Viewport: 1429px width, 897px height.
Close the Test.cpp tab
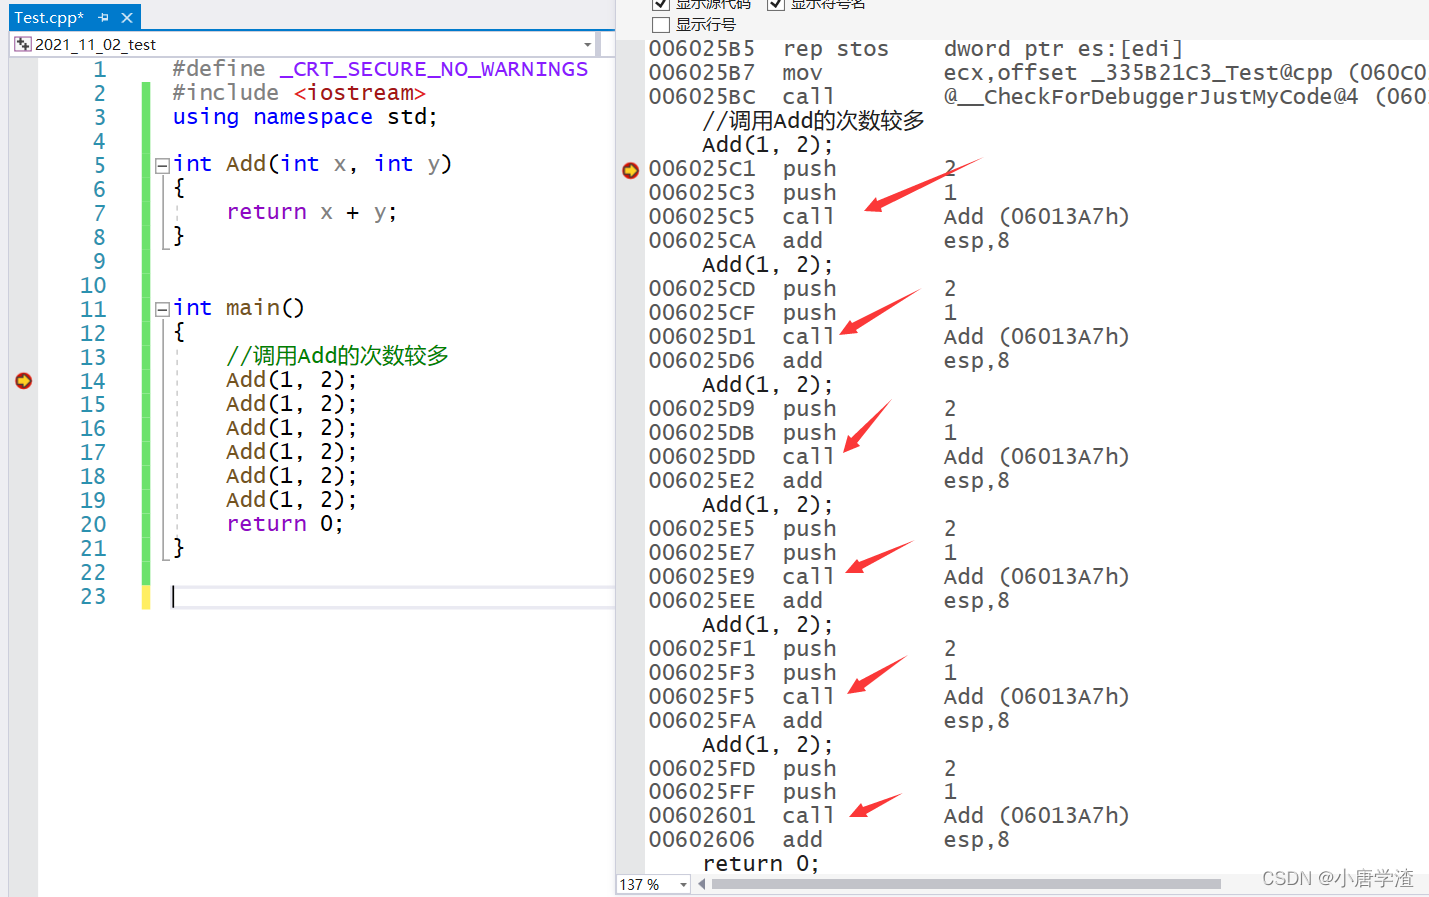point(127,18)
